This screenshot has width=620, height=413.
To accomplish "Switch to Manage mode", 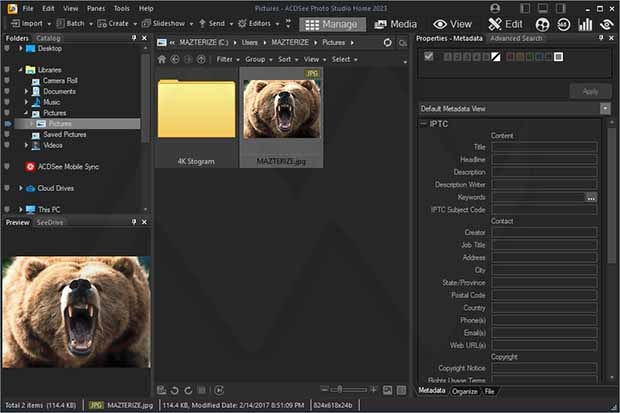I will [x=332, y=25].
